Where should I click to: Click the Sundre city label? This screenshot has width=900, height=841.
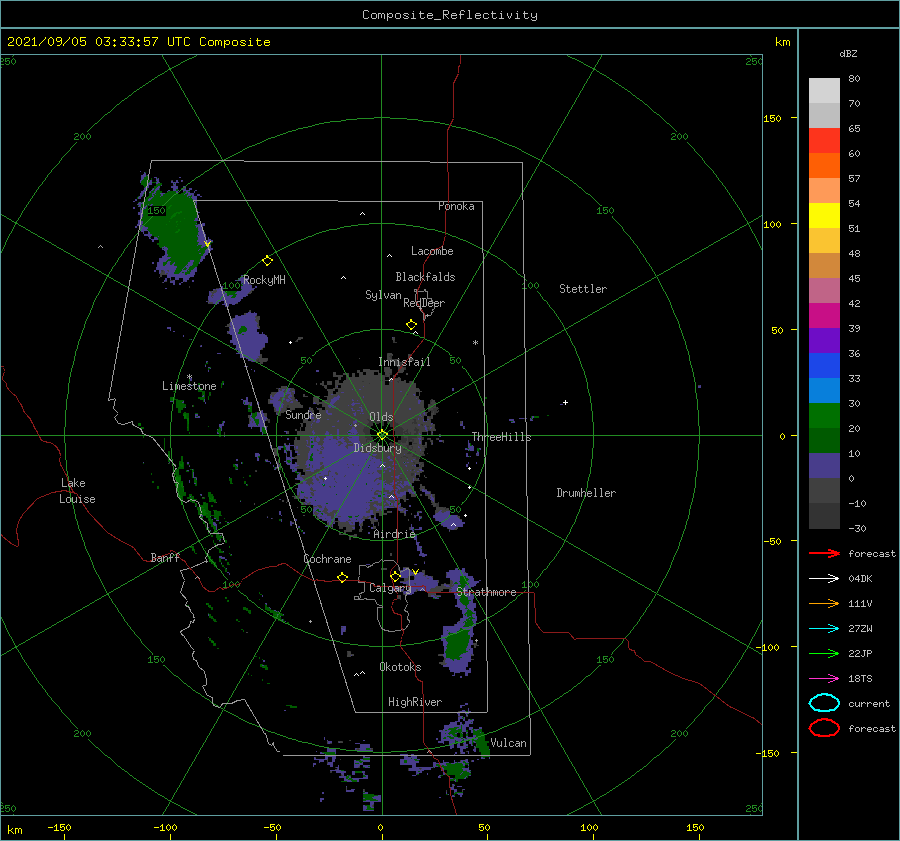[303, 414]
